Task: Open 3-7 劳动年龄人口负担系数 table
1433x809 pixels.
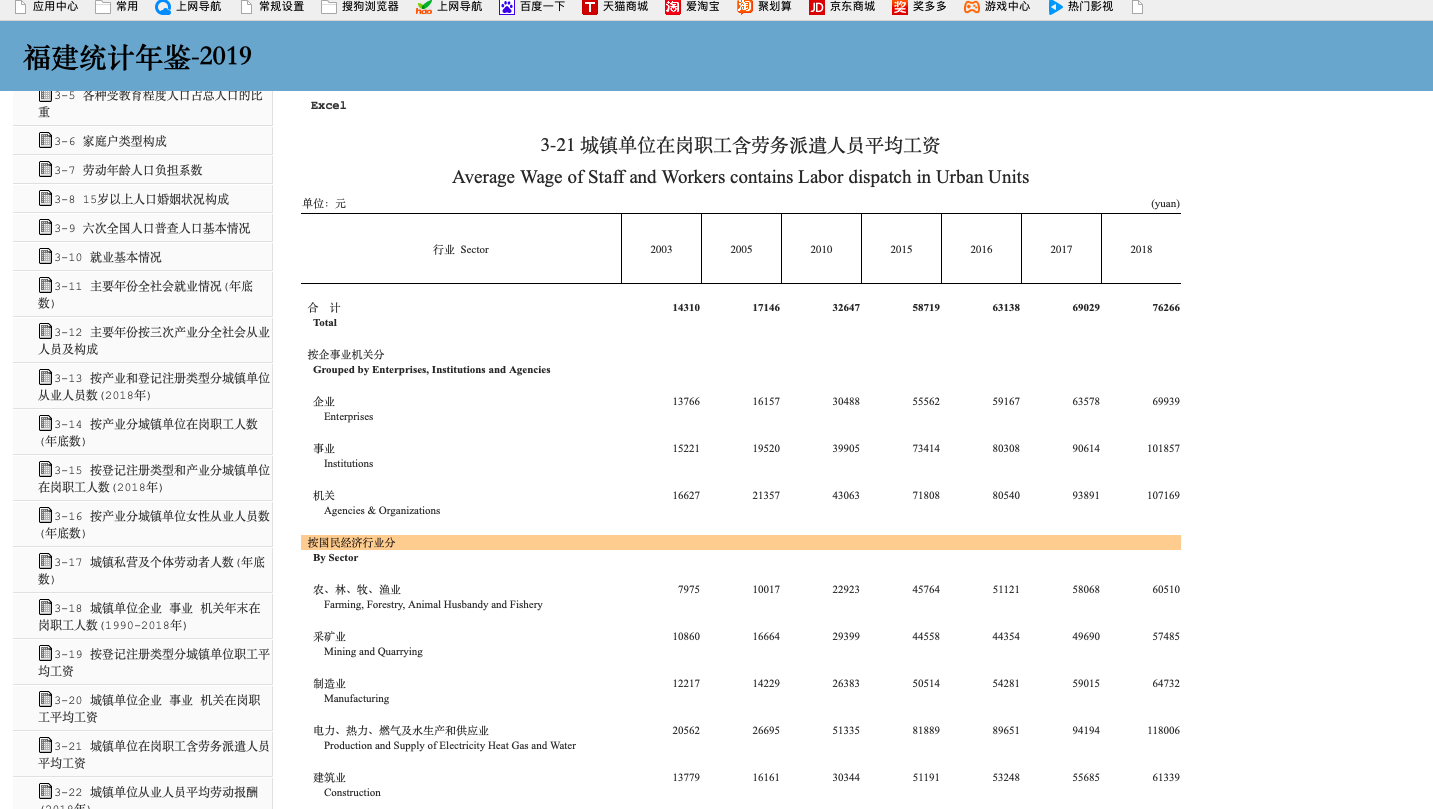Action: (129, 170)
